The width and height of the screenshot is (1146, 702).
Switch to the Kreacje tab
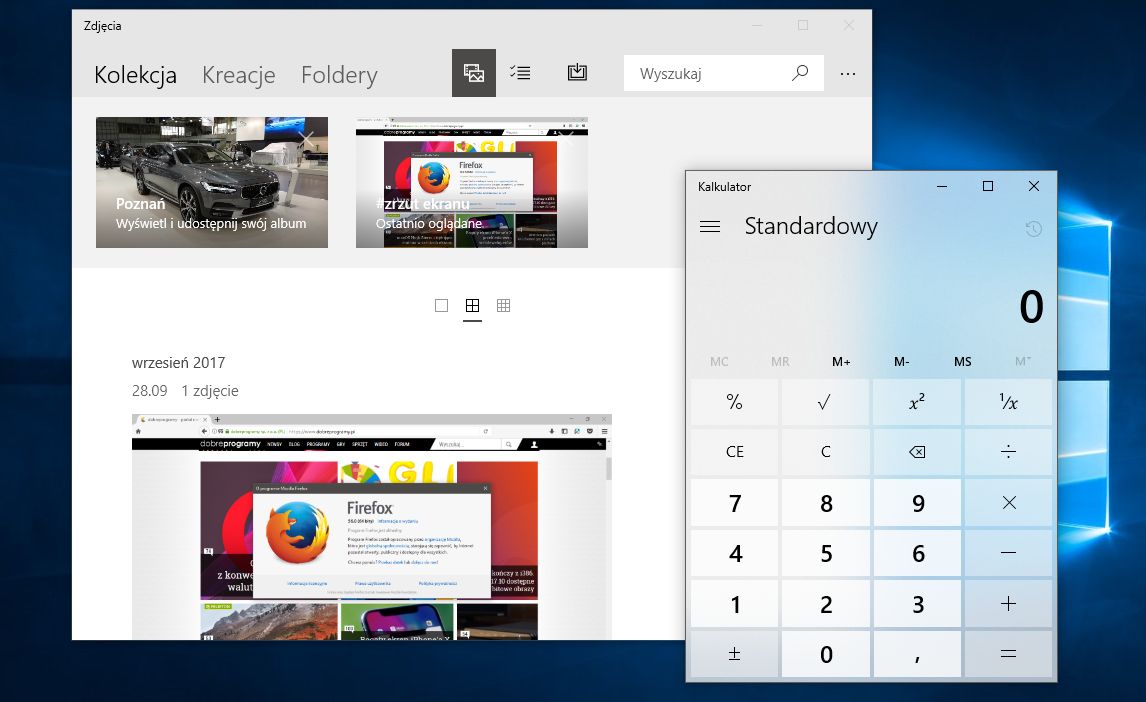pyautogui.click(x=238, y=75)
